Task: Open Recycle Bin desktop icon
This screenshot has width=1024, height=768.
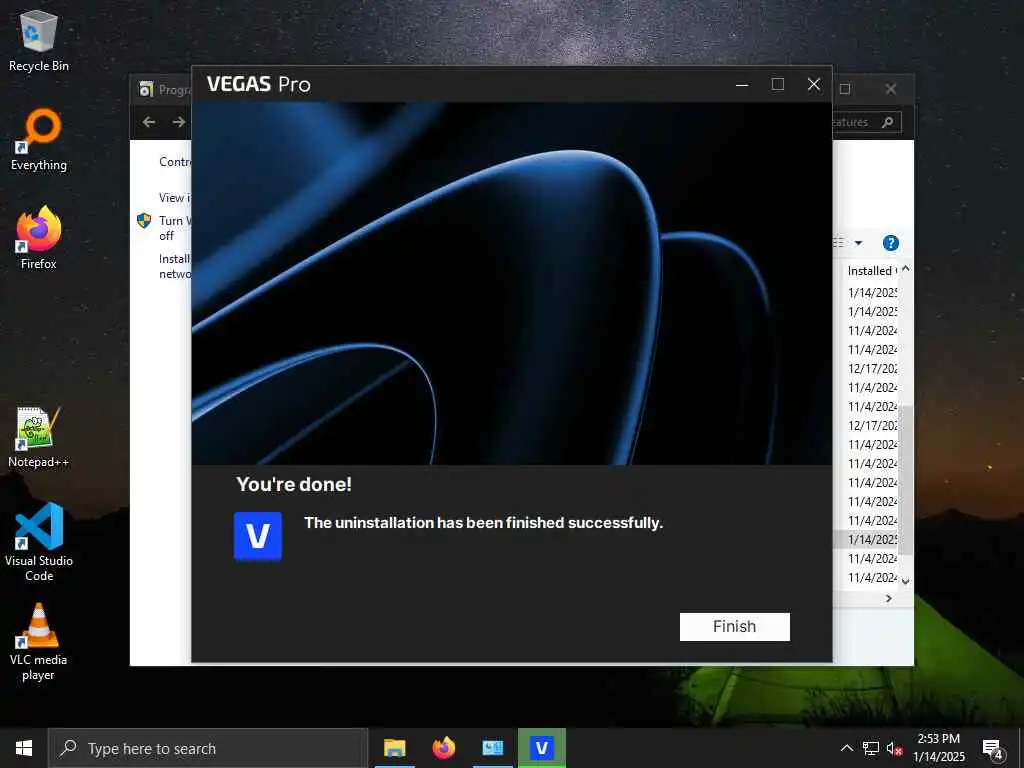Action: pos(39,40)
